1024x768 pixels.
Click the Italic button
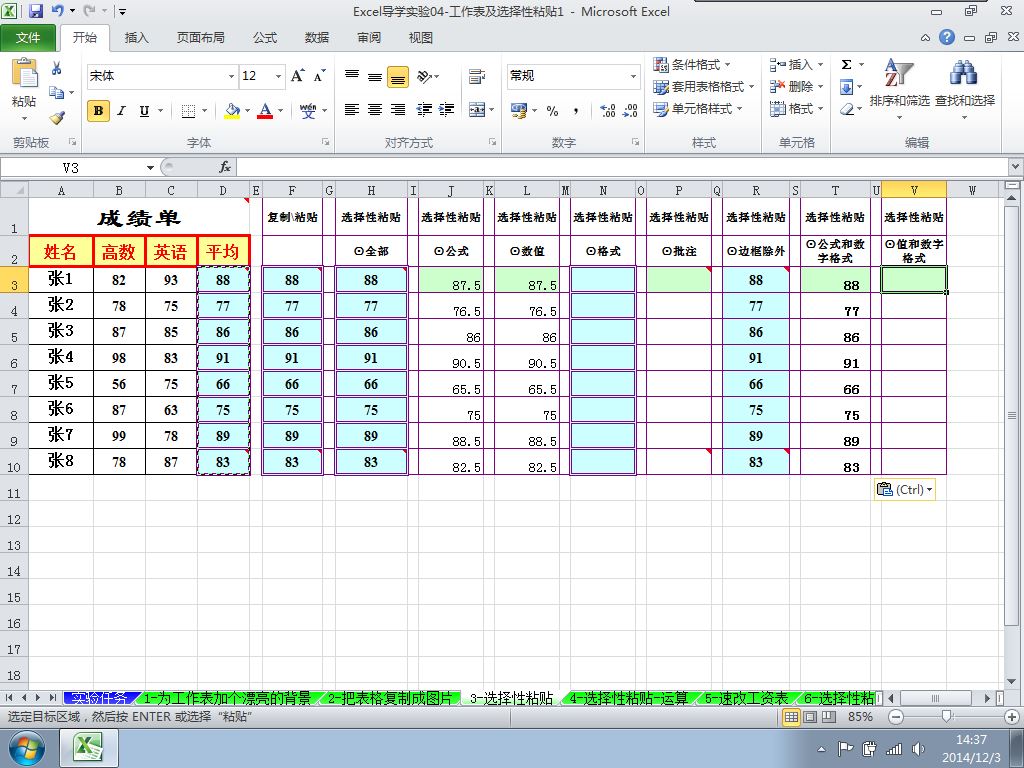121,111
